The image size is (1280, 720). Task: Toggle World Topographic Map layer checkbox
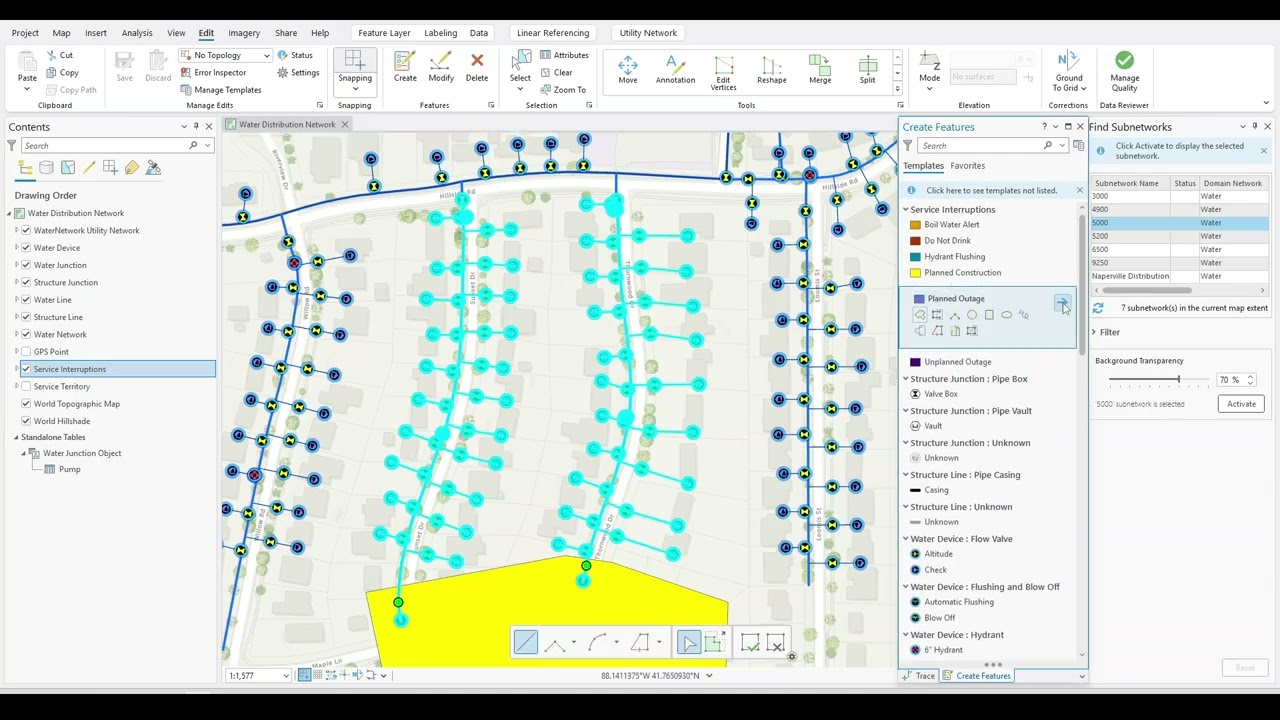[26, 404]
